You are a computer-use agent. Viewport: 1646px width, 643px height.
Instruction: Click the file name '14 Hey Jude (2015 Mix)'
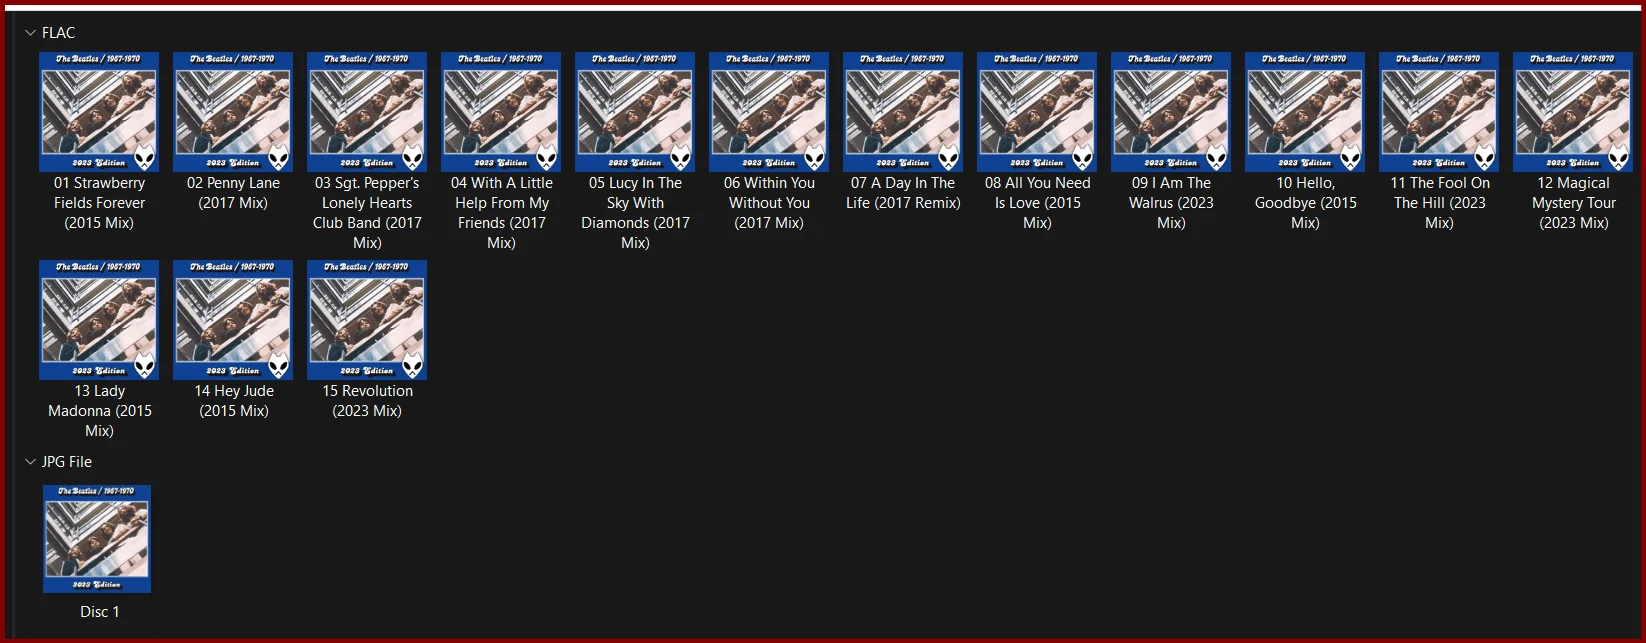[x=233, y=401]
